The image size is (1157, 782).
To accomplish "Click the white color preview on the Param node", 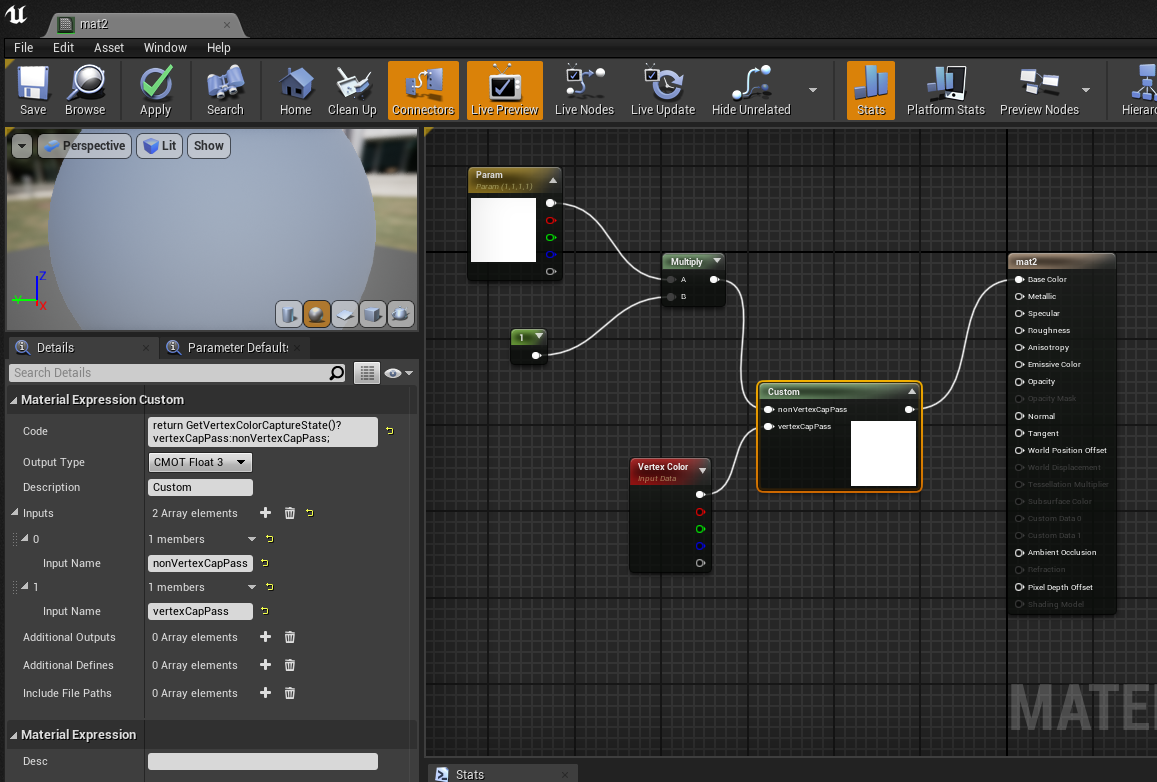I will point(503,229).
